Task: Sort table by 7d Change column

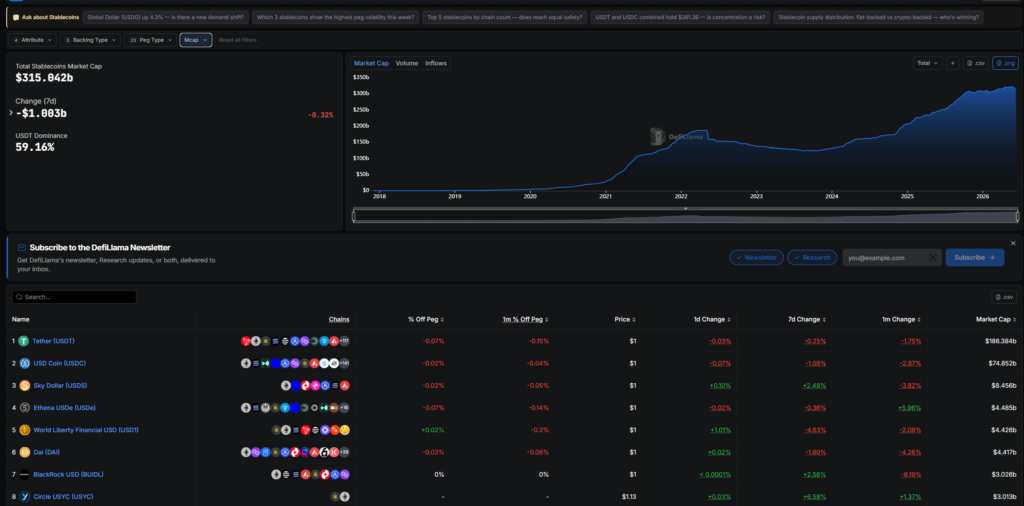Action: click(x=807, y=319)
